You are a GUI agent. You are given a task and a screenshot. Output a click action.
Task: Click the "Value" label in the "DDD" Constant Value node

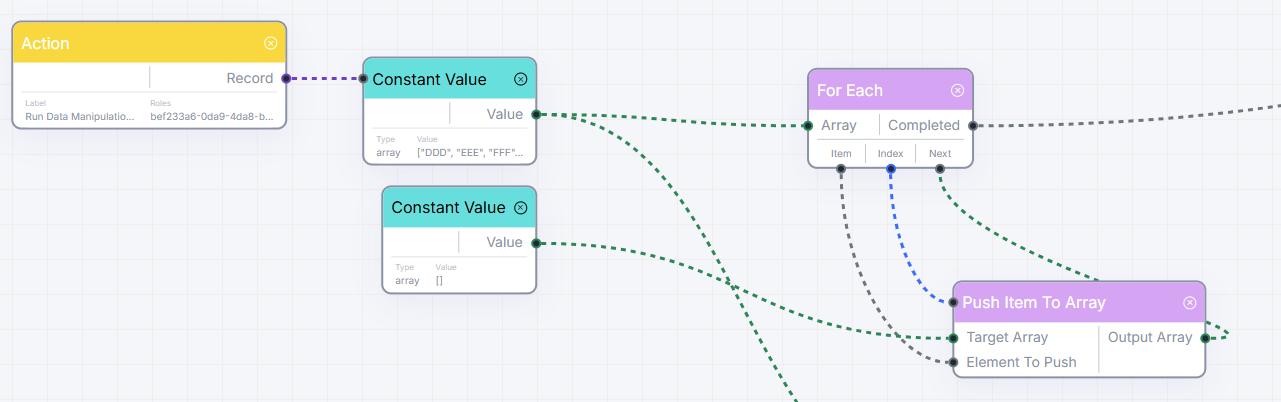(505, 114)
